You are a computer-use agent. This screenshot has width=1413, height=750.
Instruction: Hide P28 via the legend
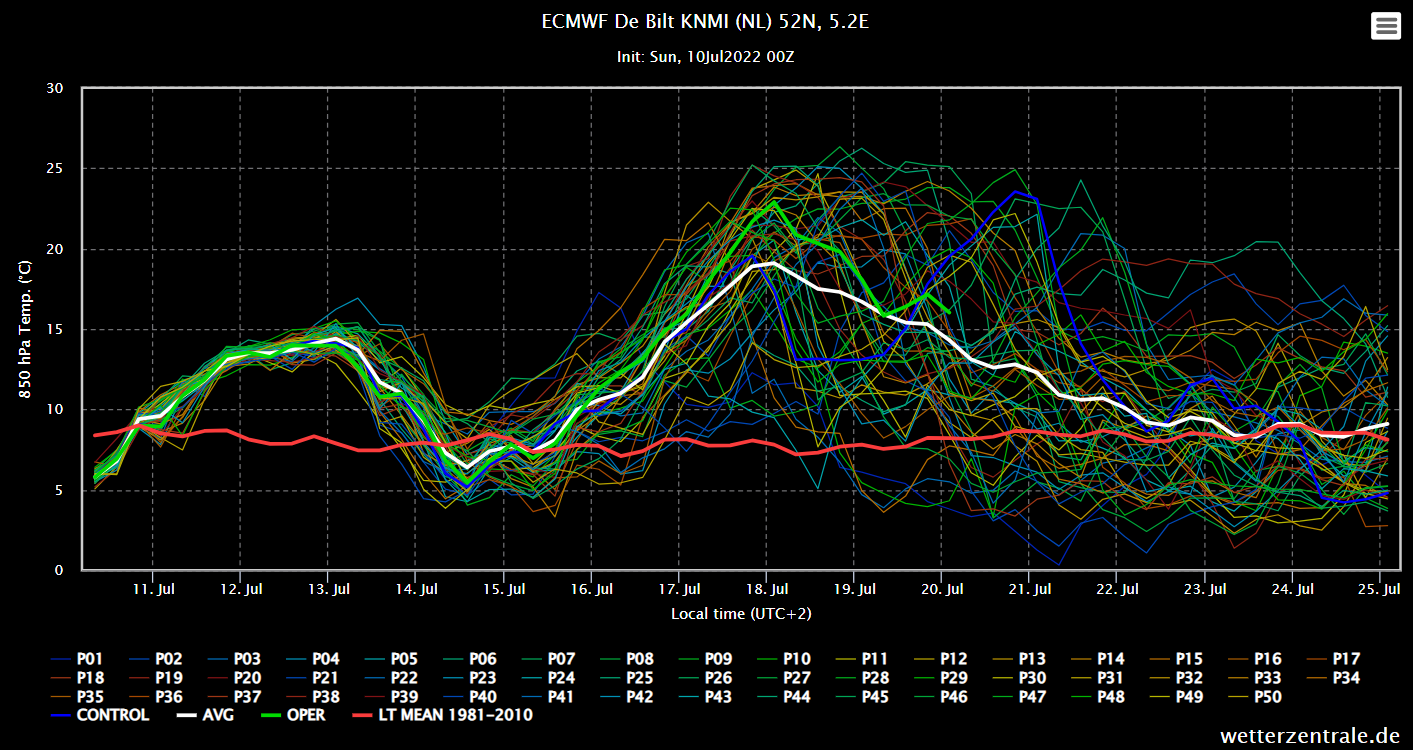[x=861, y=678]
